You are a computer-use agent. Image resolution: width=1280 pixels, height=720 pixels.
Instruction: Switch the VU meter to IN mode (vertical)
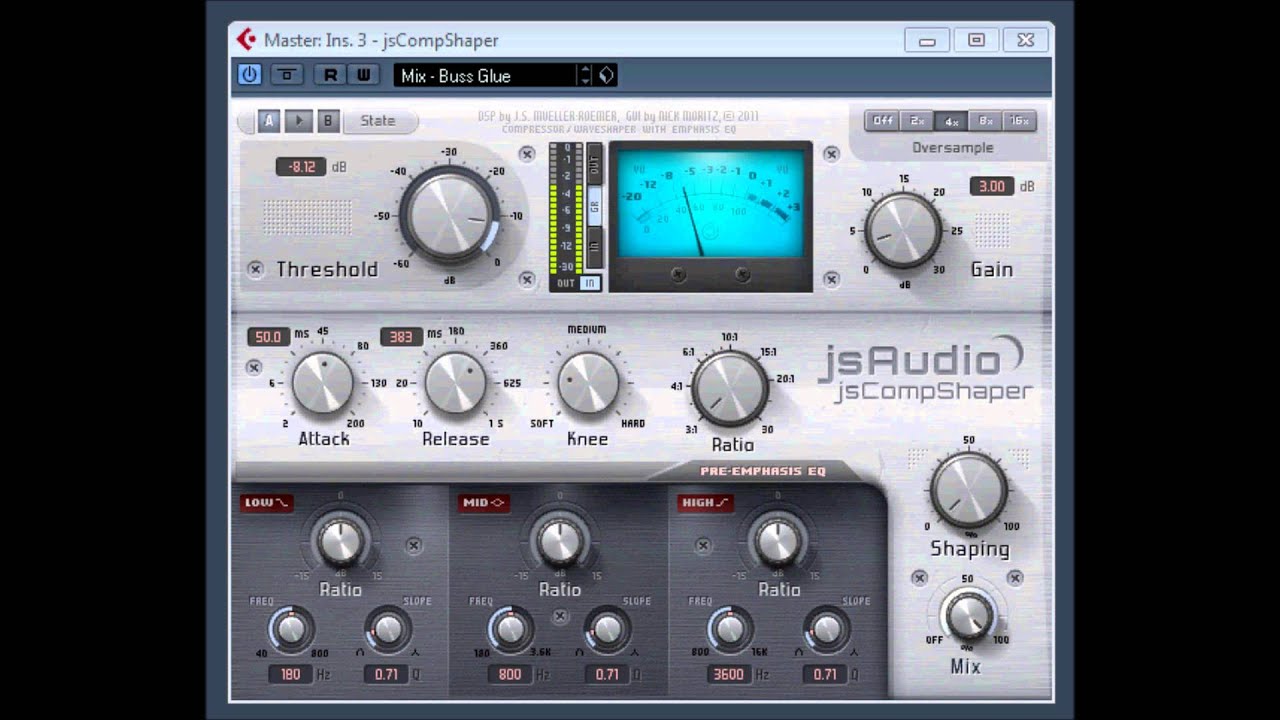594,248
